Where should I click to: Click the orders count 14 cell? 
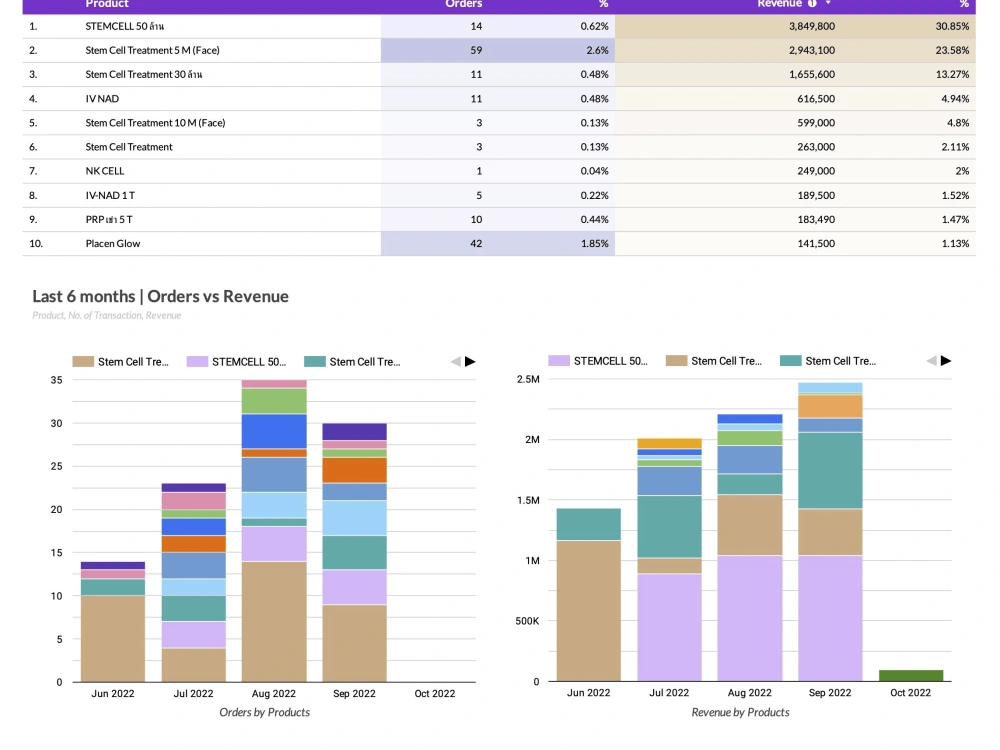tap(476, 26)
